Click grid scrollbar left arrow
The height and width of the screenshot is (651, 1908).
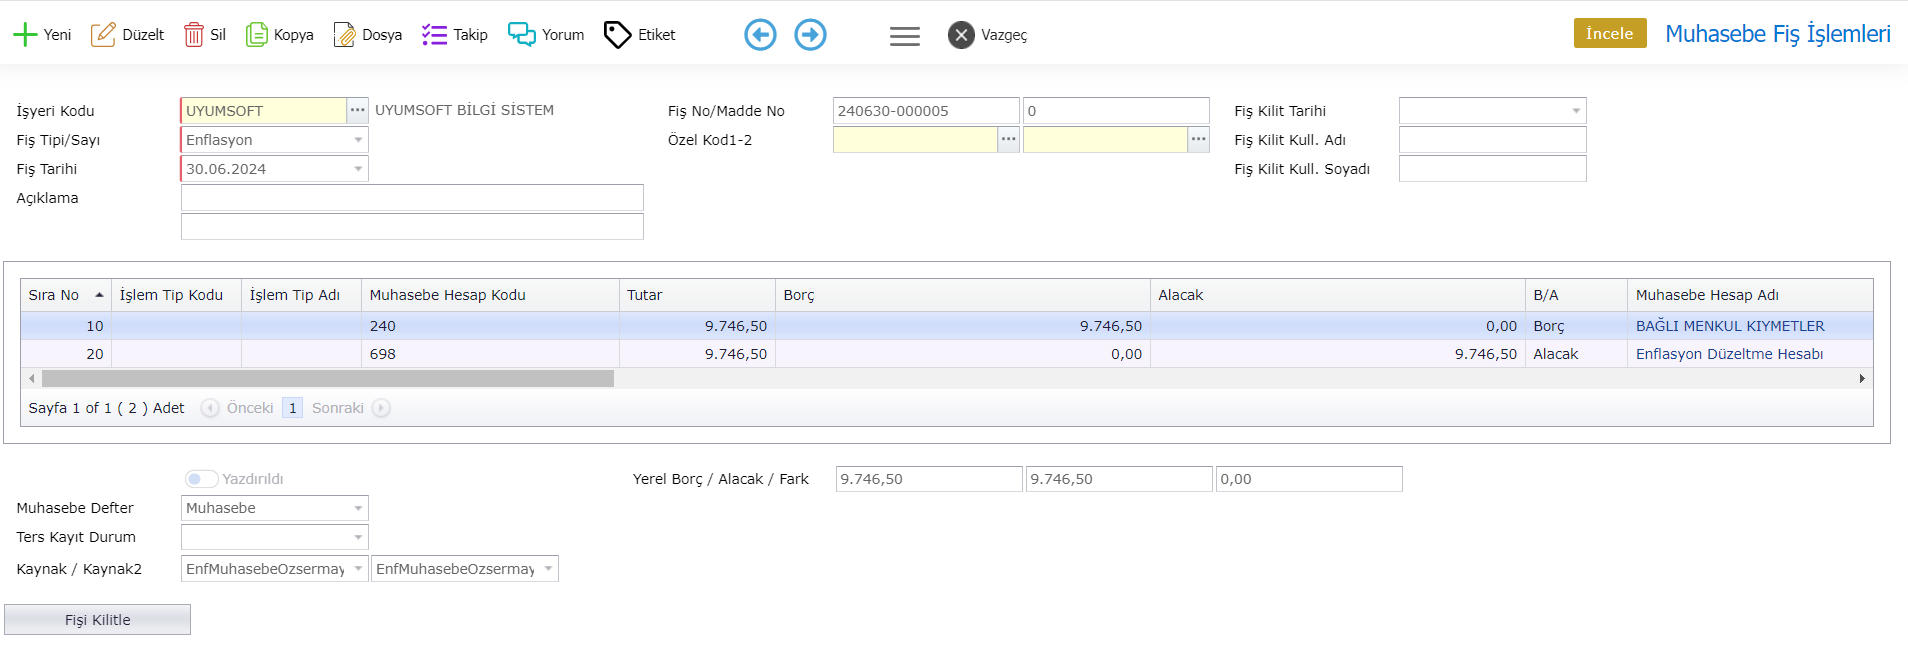(32, 379)
